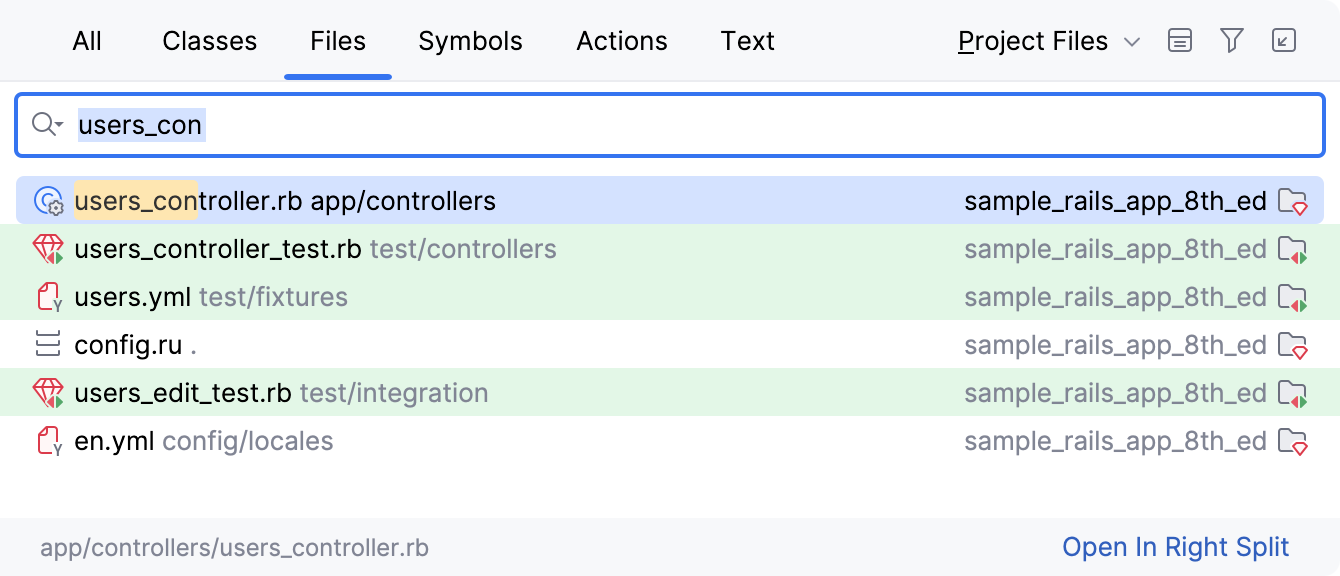The width and height of the screenshot is (1340, 576).
Task: Open search history via magnifier icon
Action: click(x=47, y=125)
